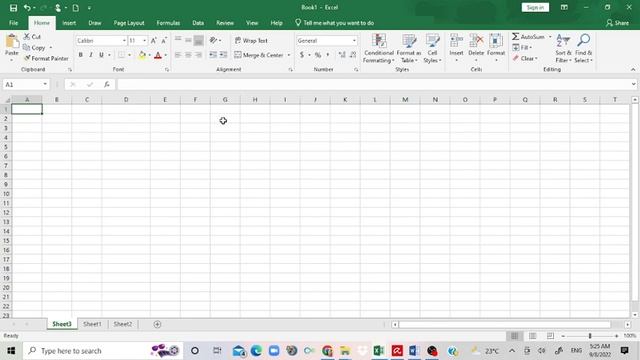Open Cell Styles gallery
The image size is (640, 360).
(x=432, y=48)
